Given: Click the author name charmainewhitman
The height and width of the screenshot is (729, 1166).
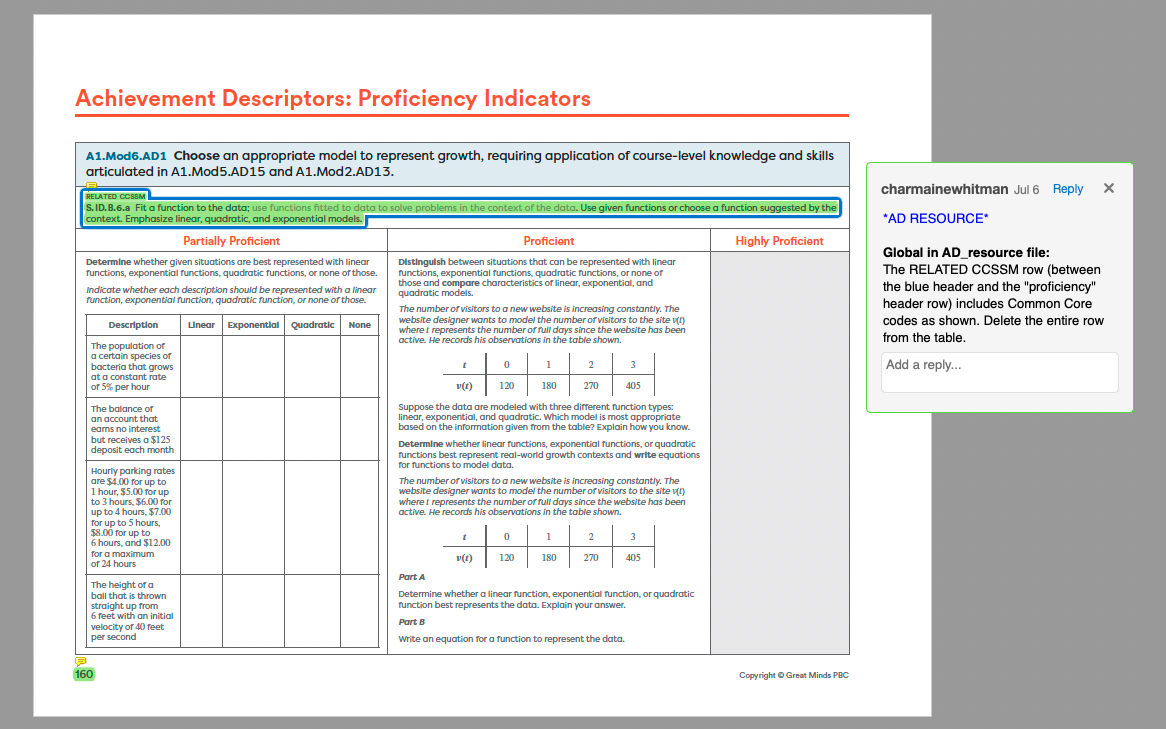Looking at the screenshot, I should pyautogui.click(x=944, y=189).
